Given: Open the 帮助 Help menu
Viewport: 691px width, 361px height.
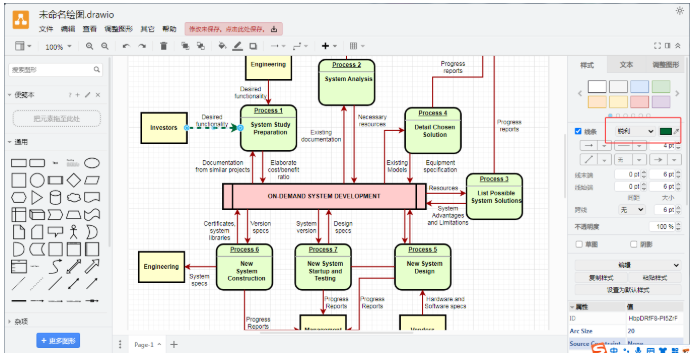Looking at the screenshot, I should (169, 29).
